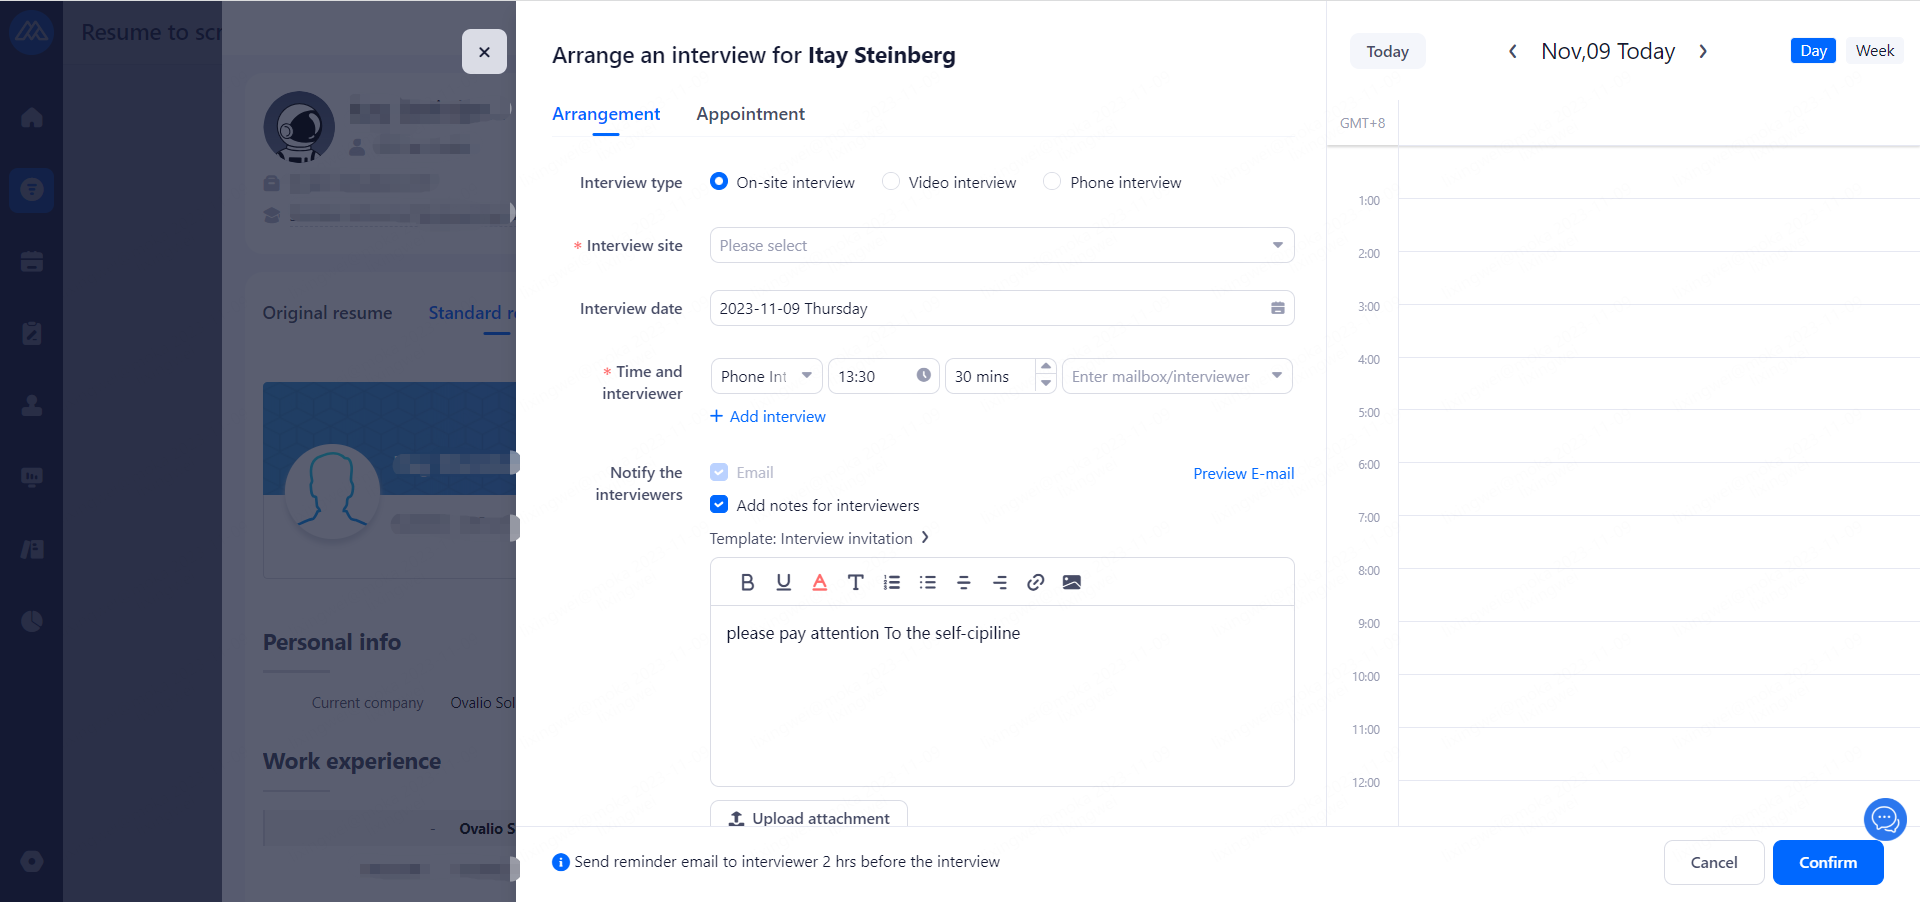1920x902 pixels.
Task: Switch to the Appointment tab
Action: [750, 114]
